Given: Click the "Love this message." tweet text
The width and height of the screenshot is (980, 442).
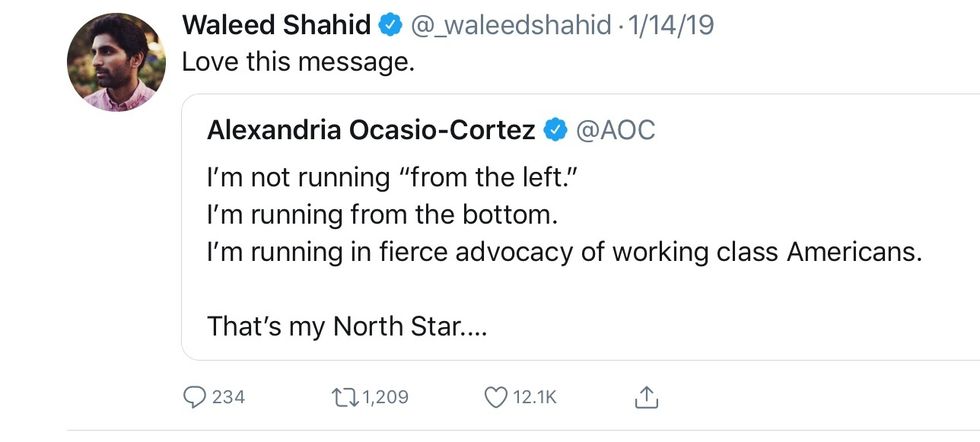Looking at the screenshot, I should tap(297, 60).
